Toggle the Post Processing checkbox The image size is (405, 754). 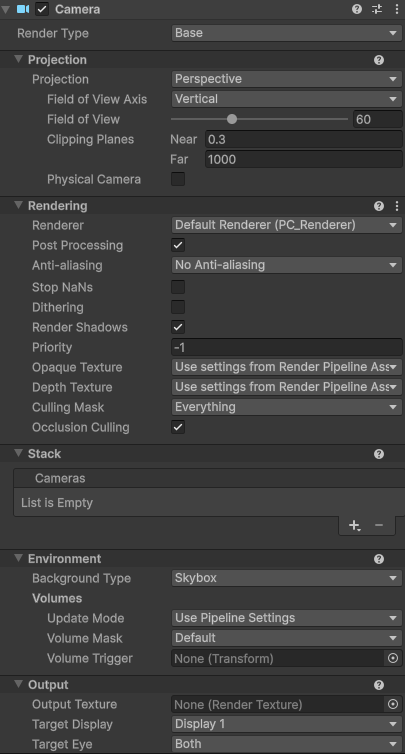click(178, 245)
